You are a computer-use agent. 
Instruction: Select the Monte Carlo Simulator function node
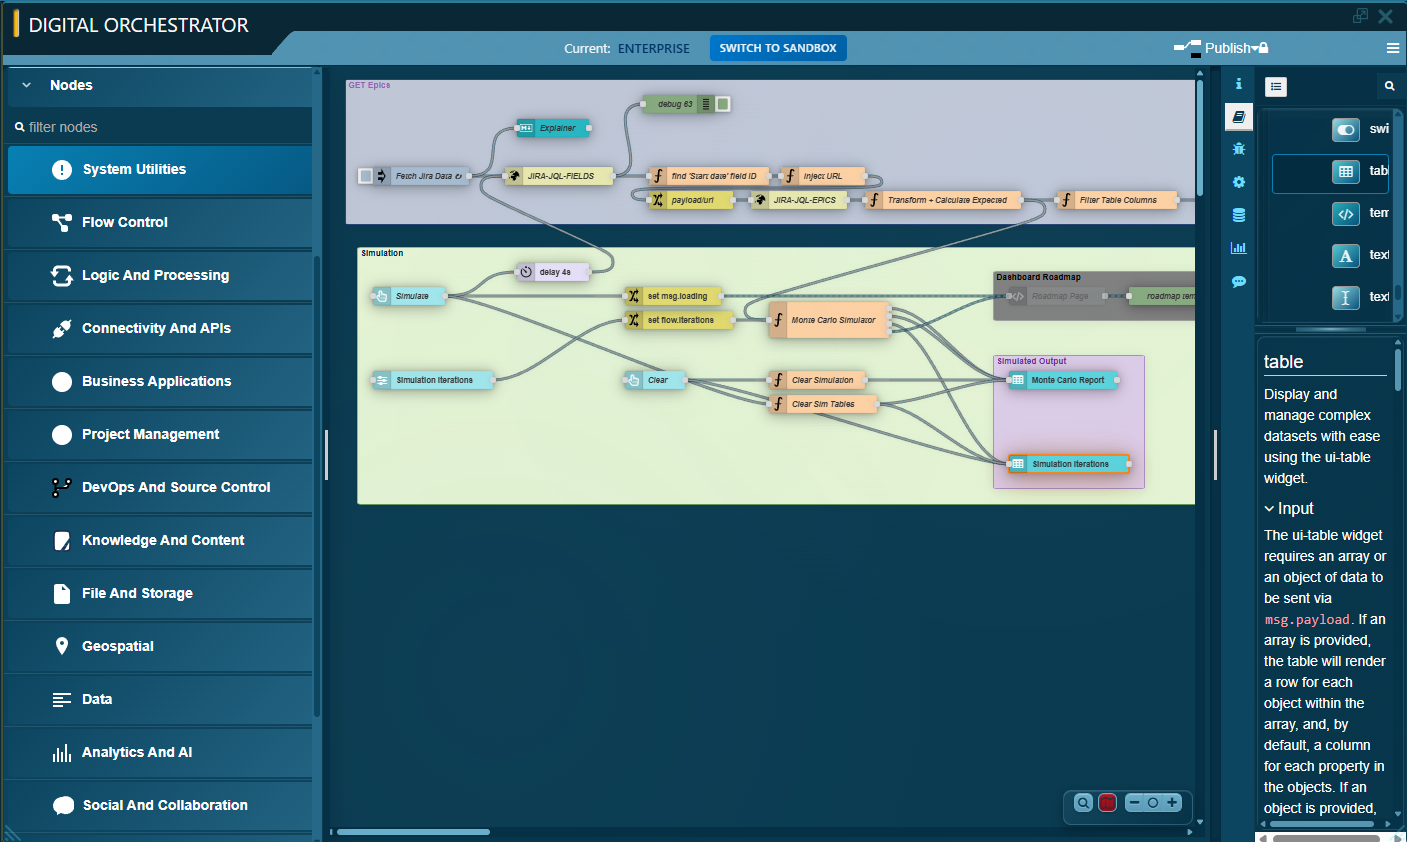tap(832, 320)
